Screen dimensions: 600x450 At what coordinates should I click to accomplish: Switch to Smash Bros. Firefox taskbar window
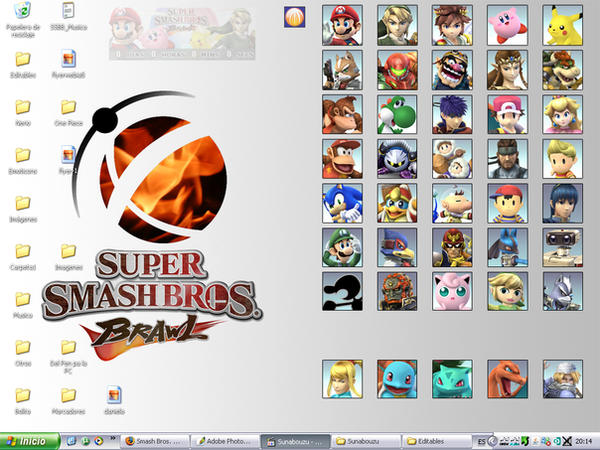(156, 442)
